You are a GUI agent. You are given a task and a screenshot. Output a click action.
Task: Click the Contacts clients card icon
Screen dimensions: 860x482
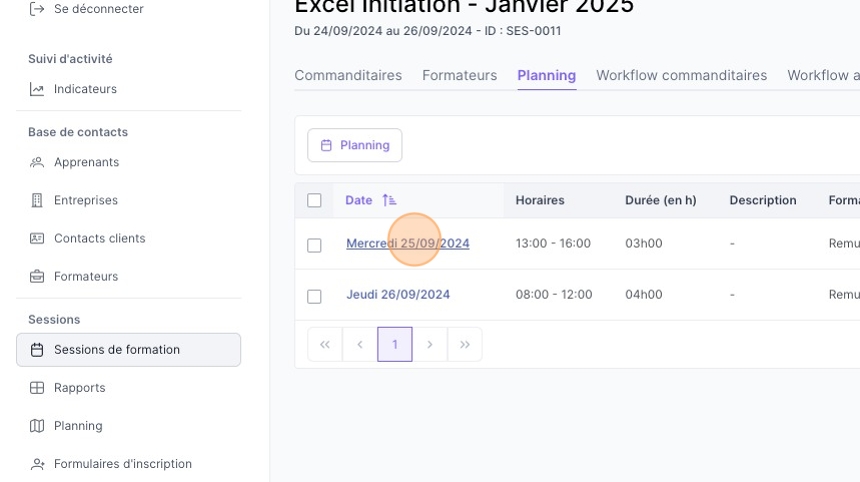click(x=37, y=239)
